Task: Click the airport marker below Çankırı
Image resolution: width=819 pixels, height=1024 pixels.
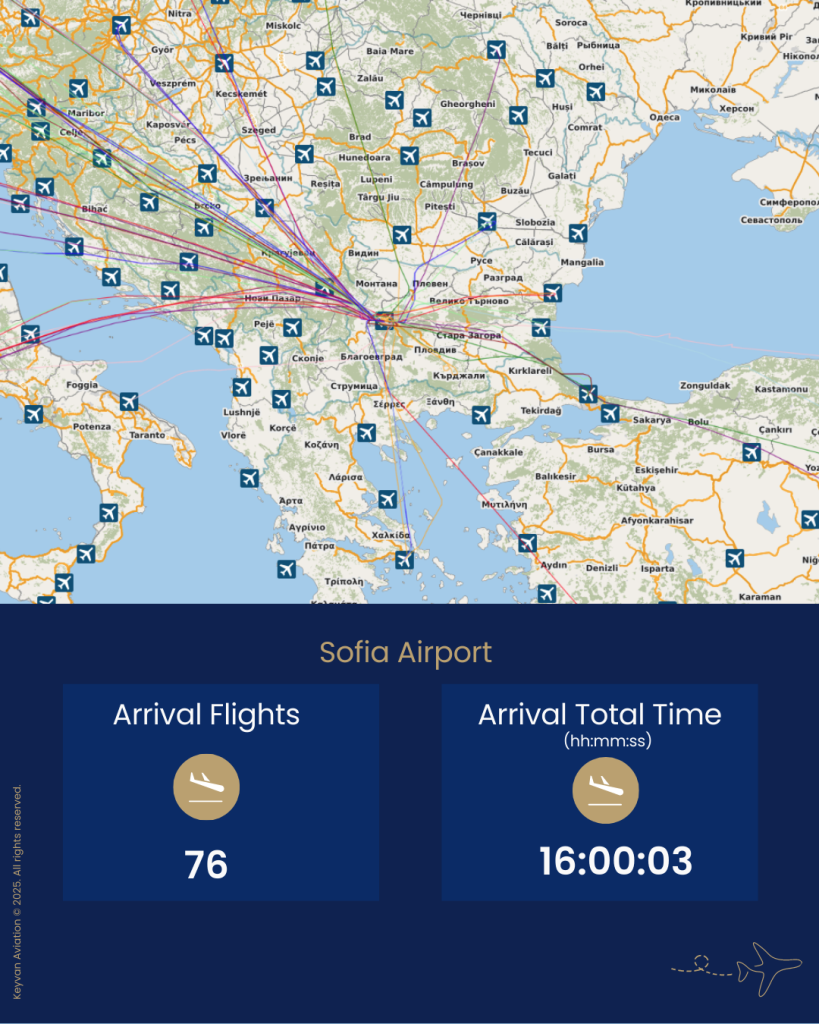Action: click(751, 452)
